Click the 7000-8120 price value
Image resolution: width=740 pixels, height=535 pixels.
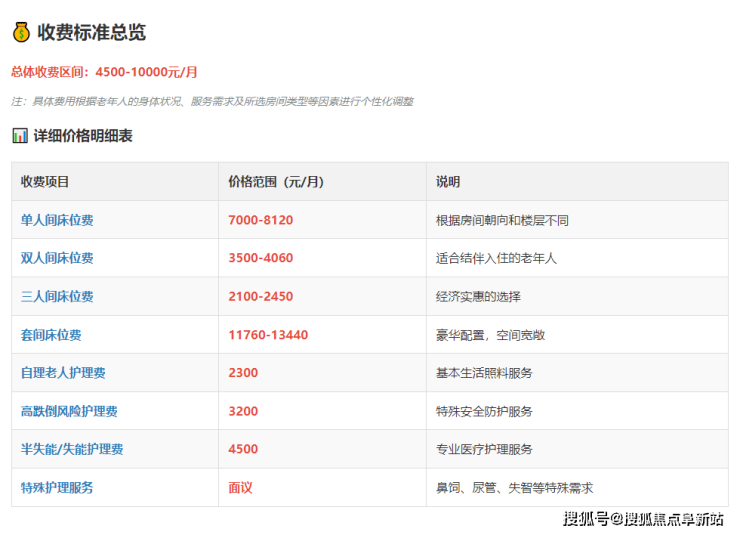[260, 220]
